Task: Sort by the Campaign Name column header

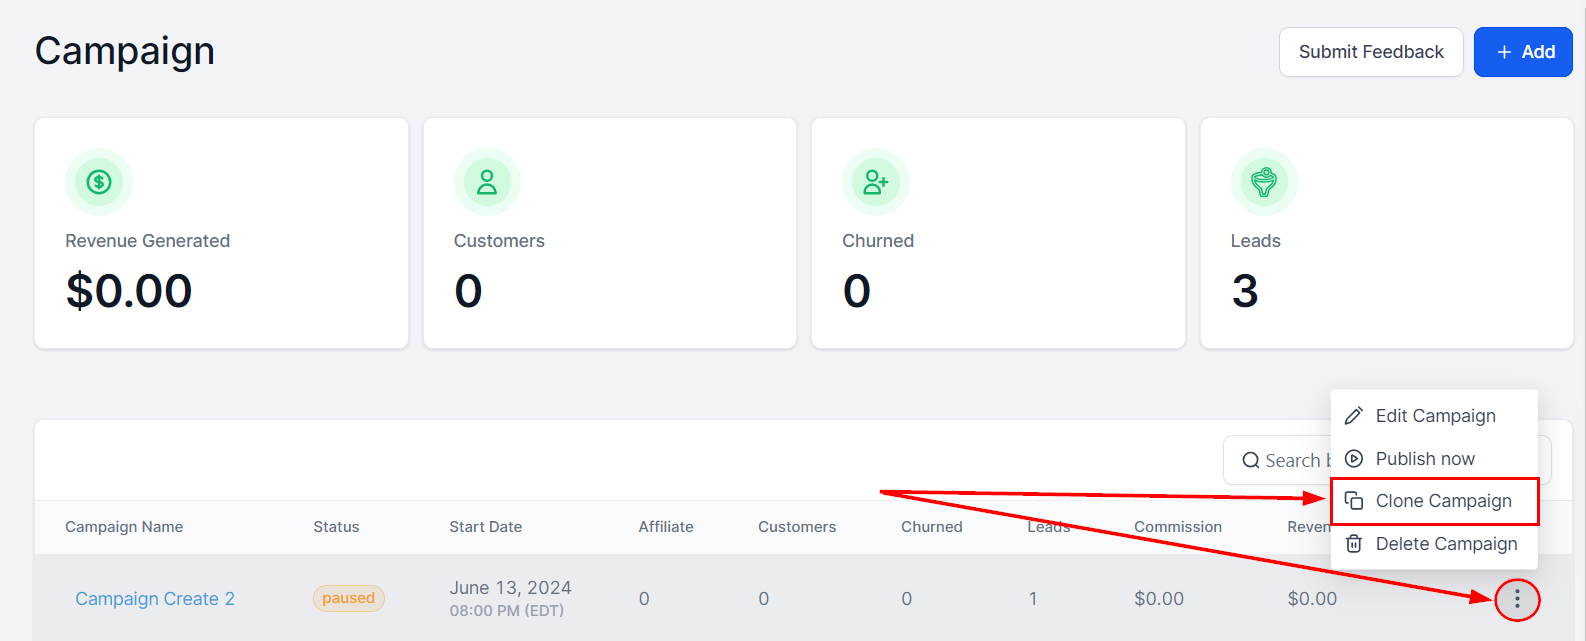Action: coord(124,527)
